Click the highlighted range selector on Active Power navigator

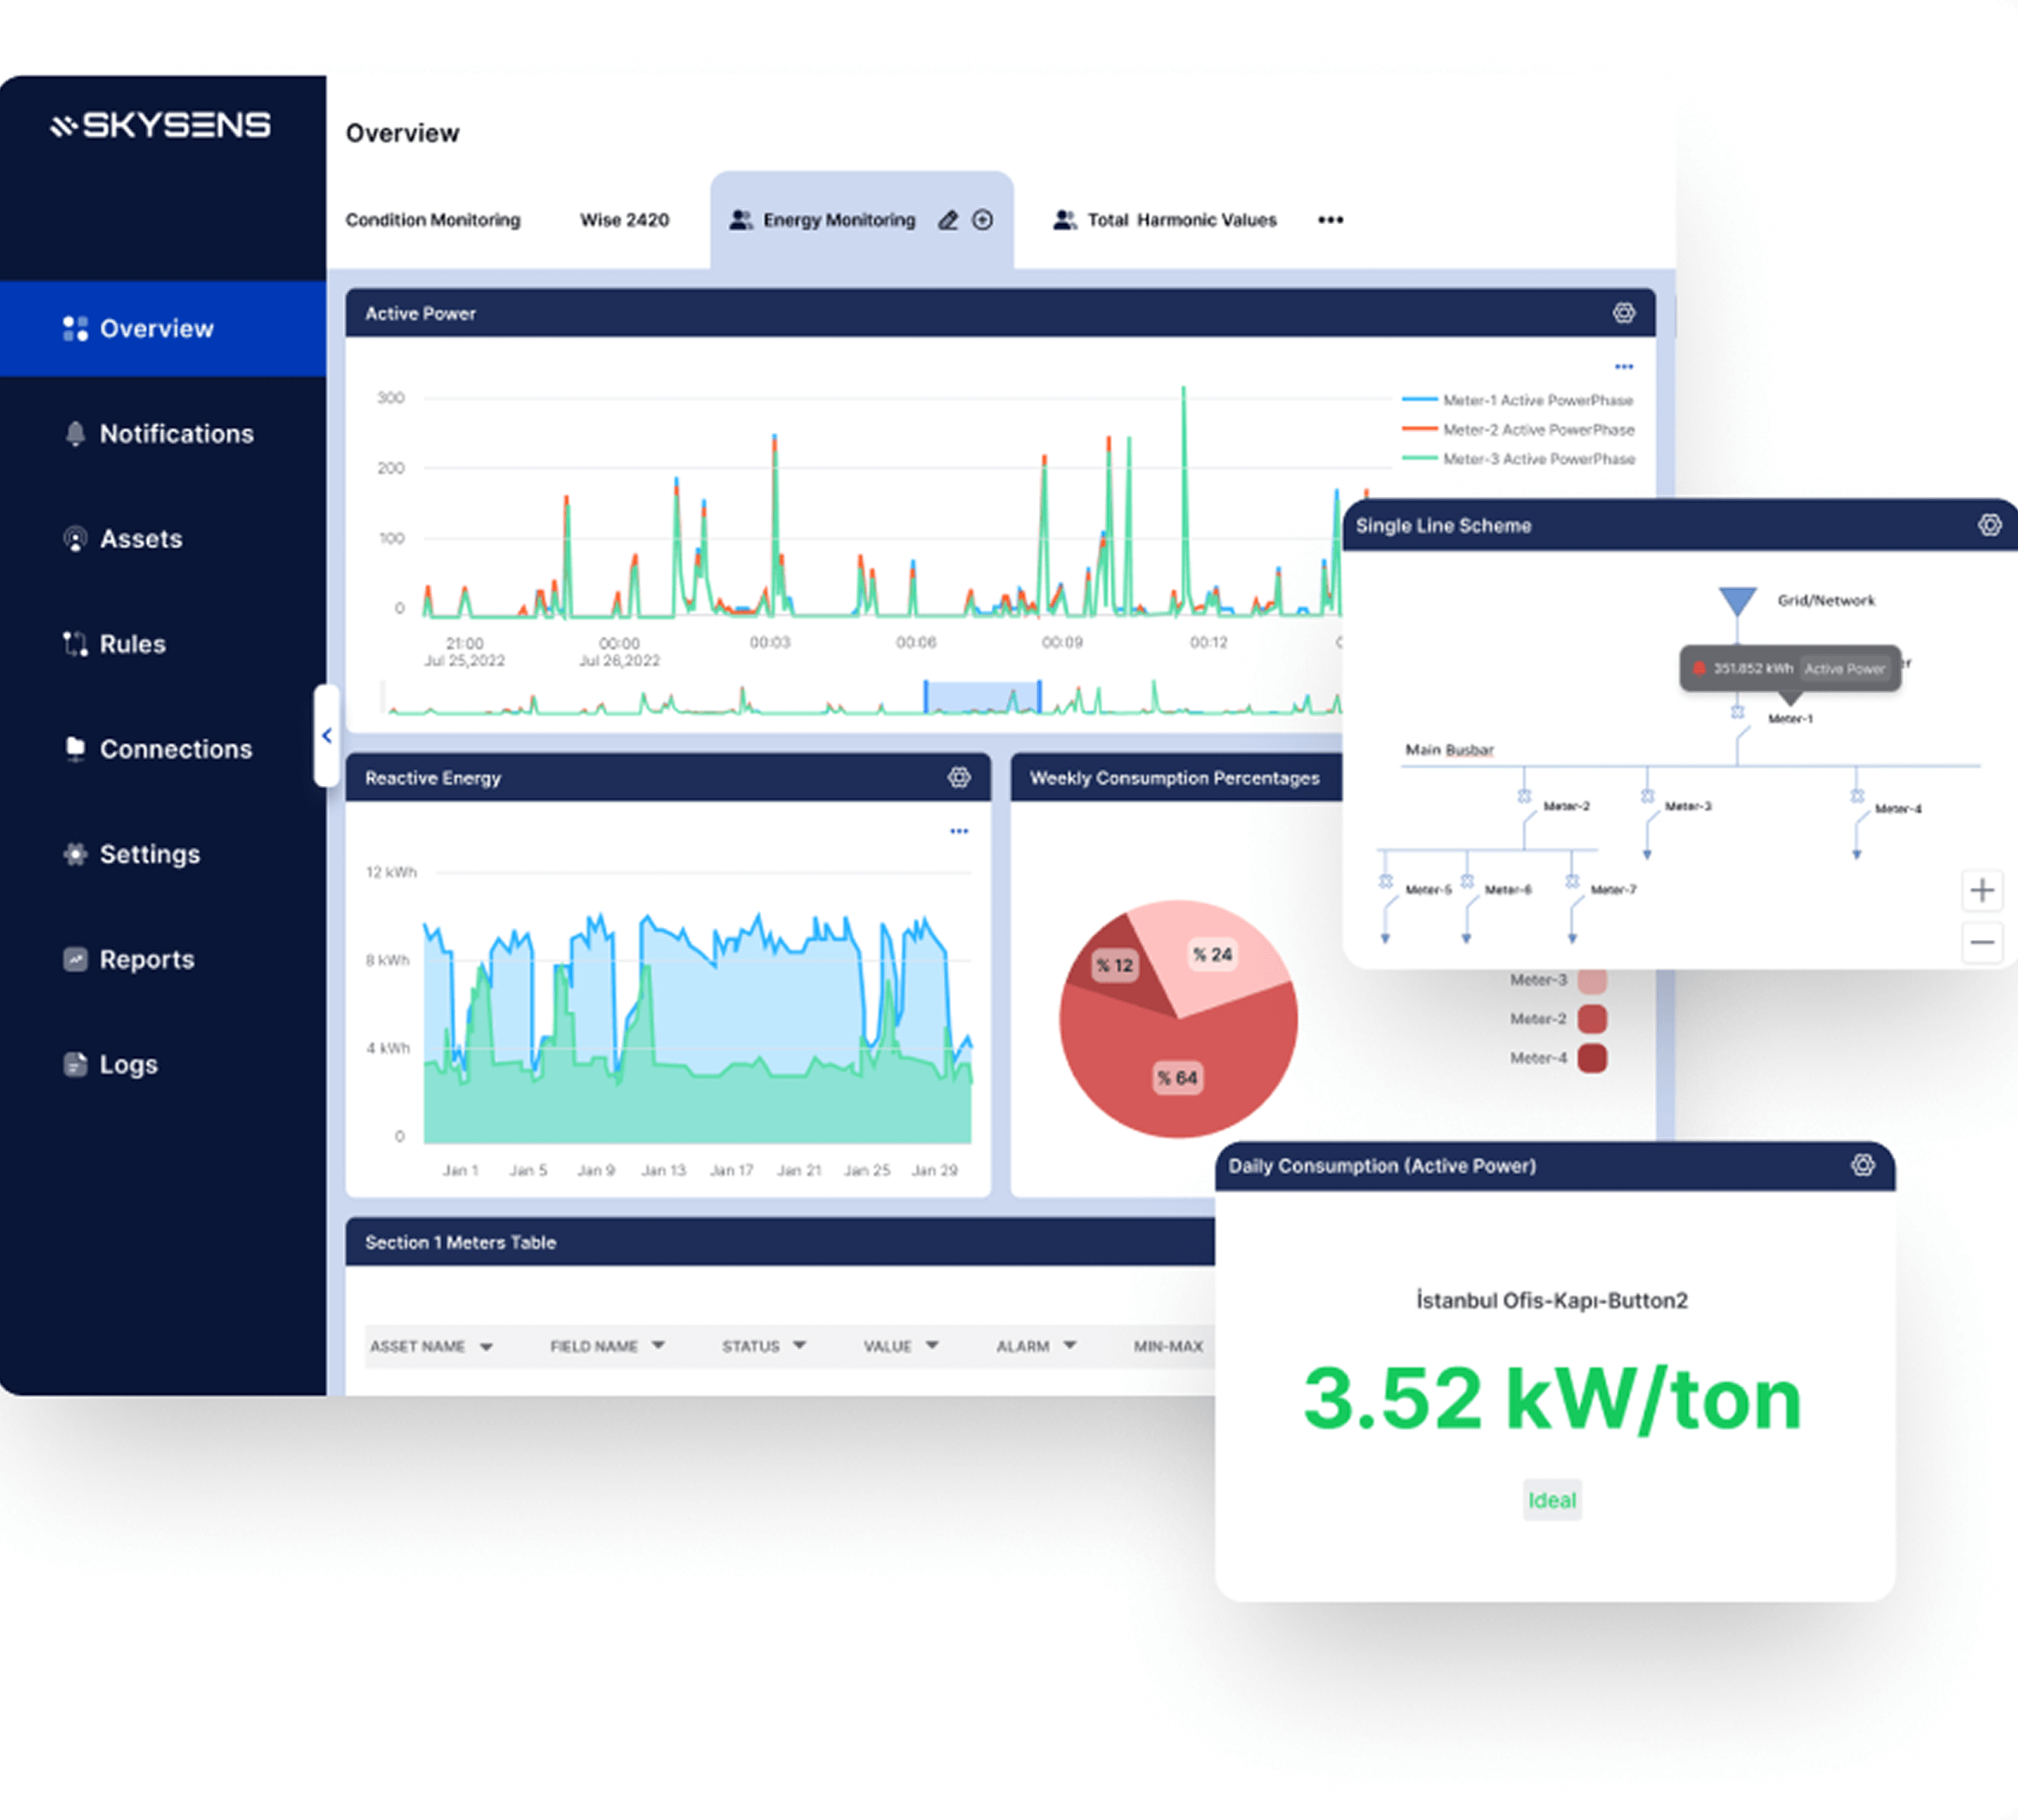(x=982, y=698)
